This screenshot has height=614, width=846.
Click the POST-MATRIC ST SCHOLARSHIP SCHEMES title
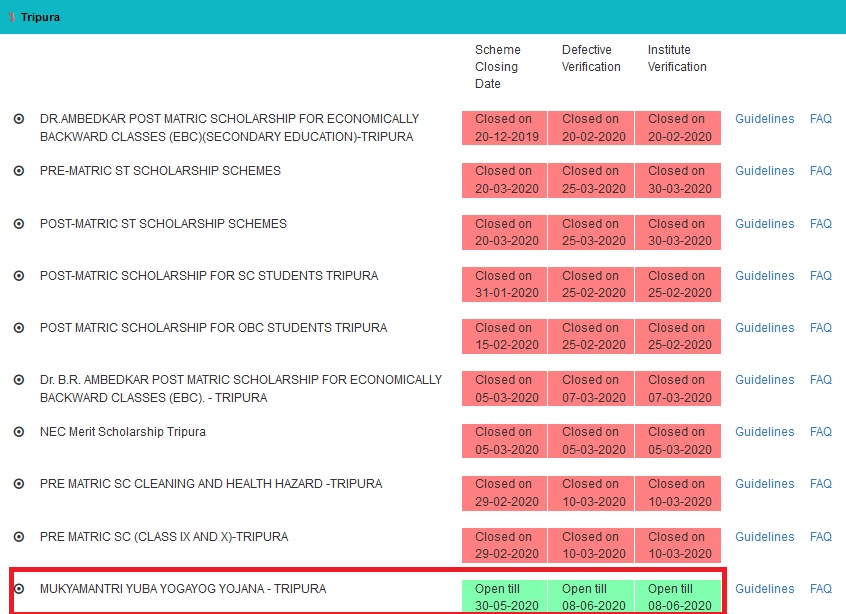tap(163, 224)
